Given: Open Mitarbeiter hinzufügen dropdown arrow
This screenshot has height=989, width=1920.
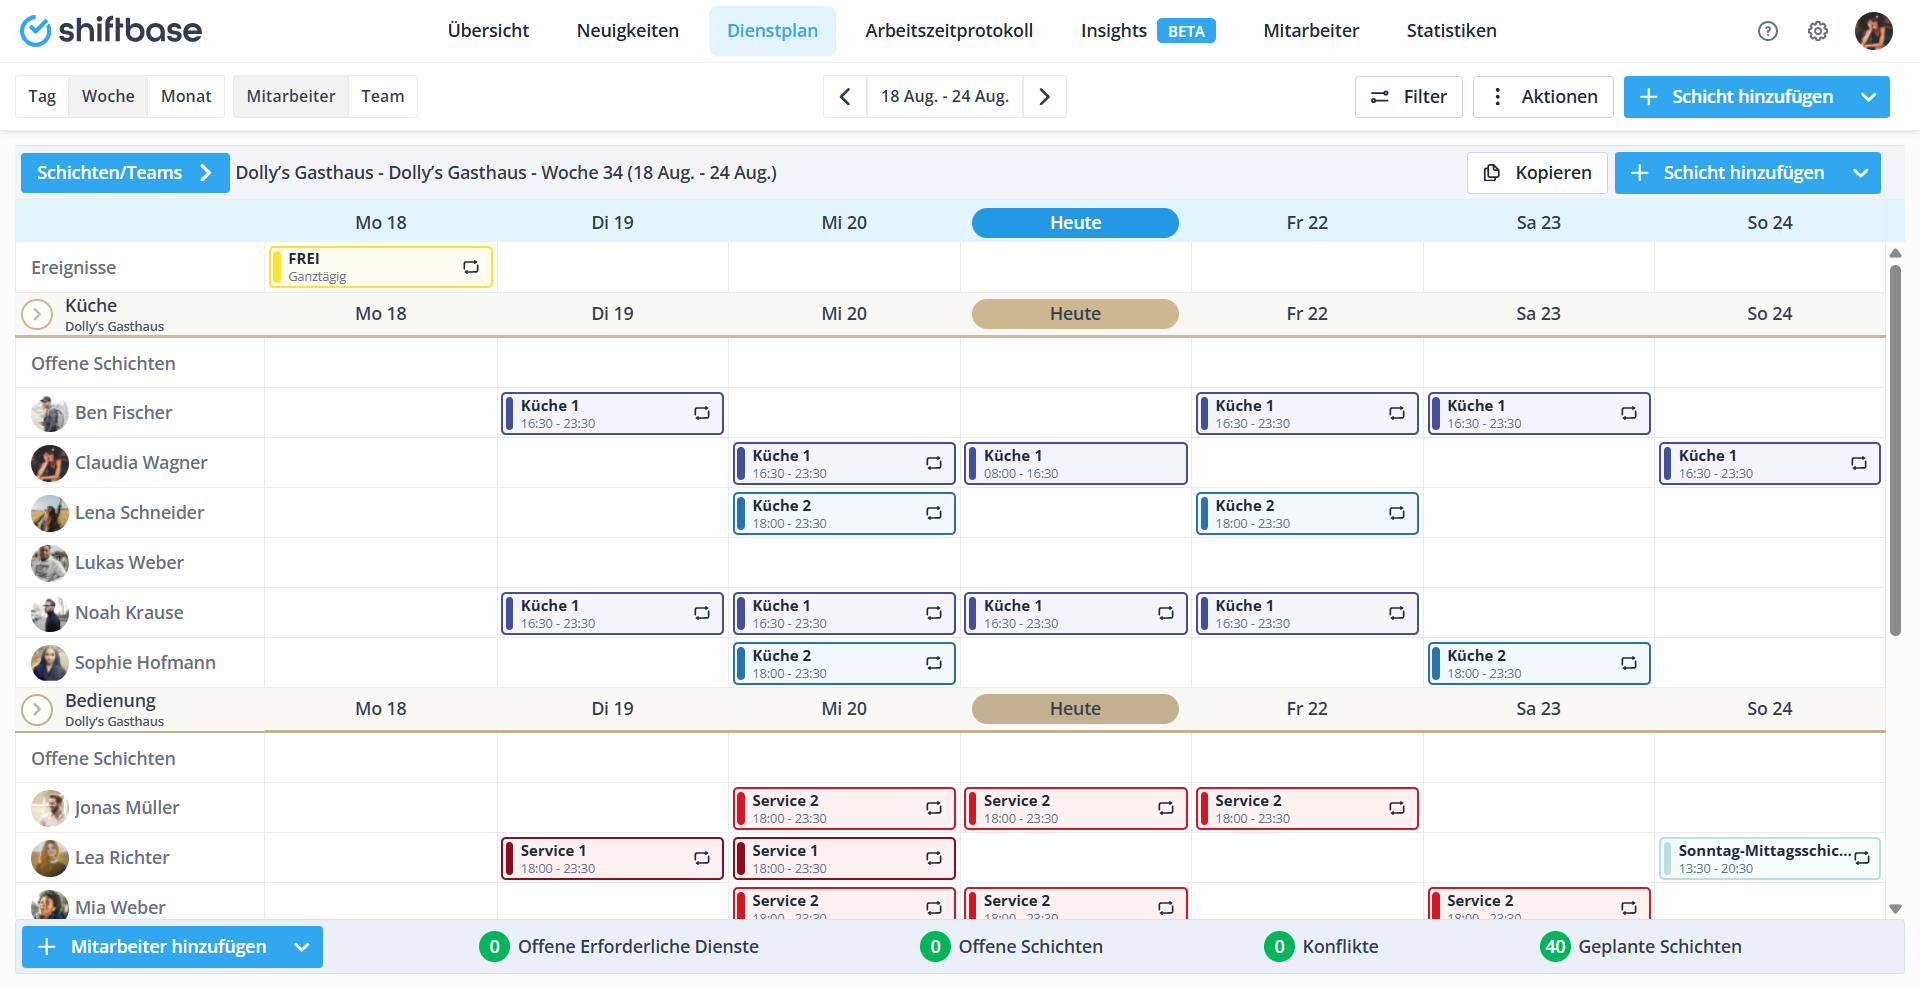Looking at the screenshot, I should pos(302,947).
